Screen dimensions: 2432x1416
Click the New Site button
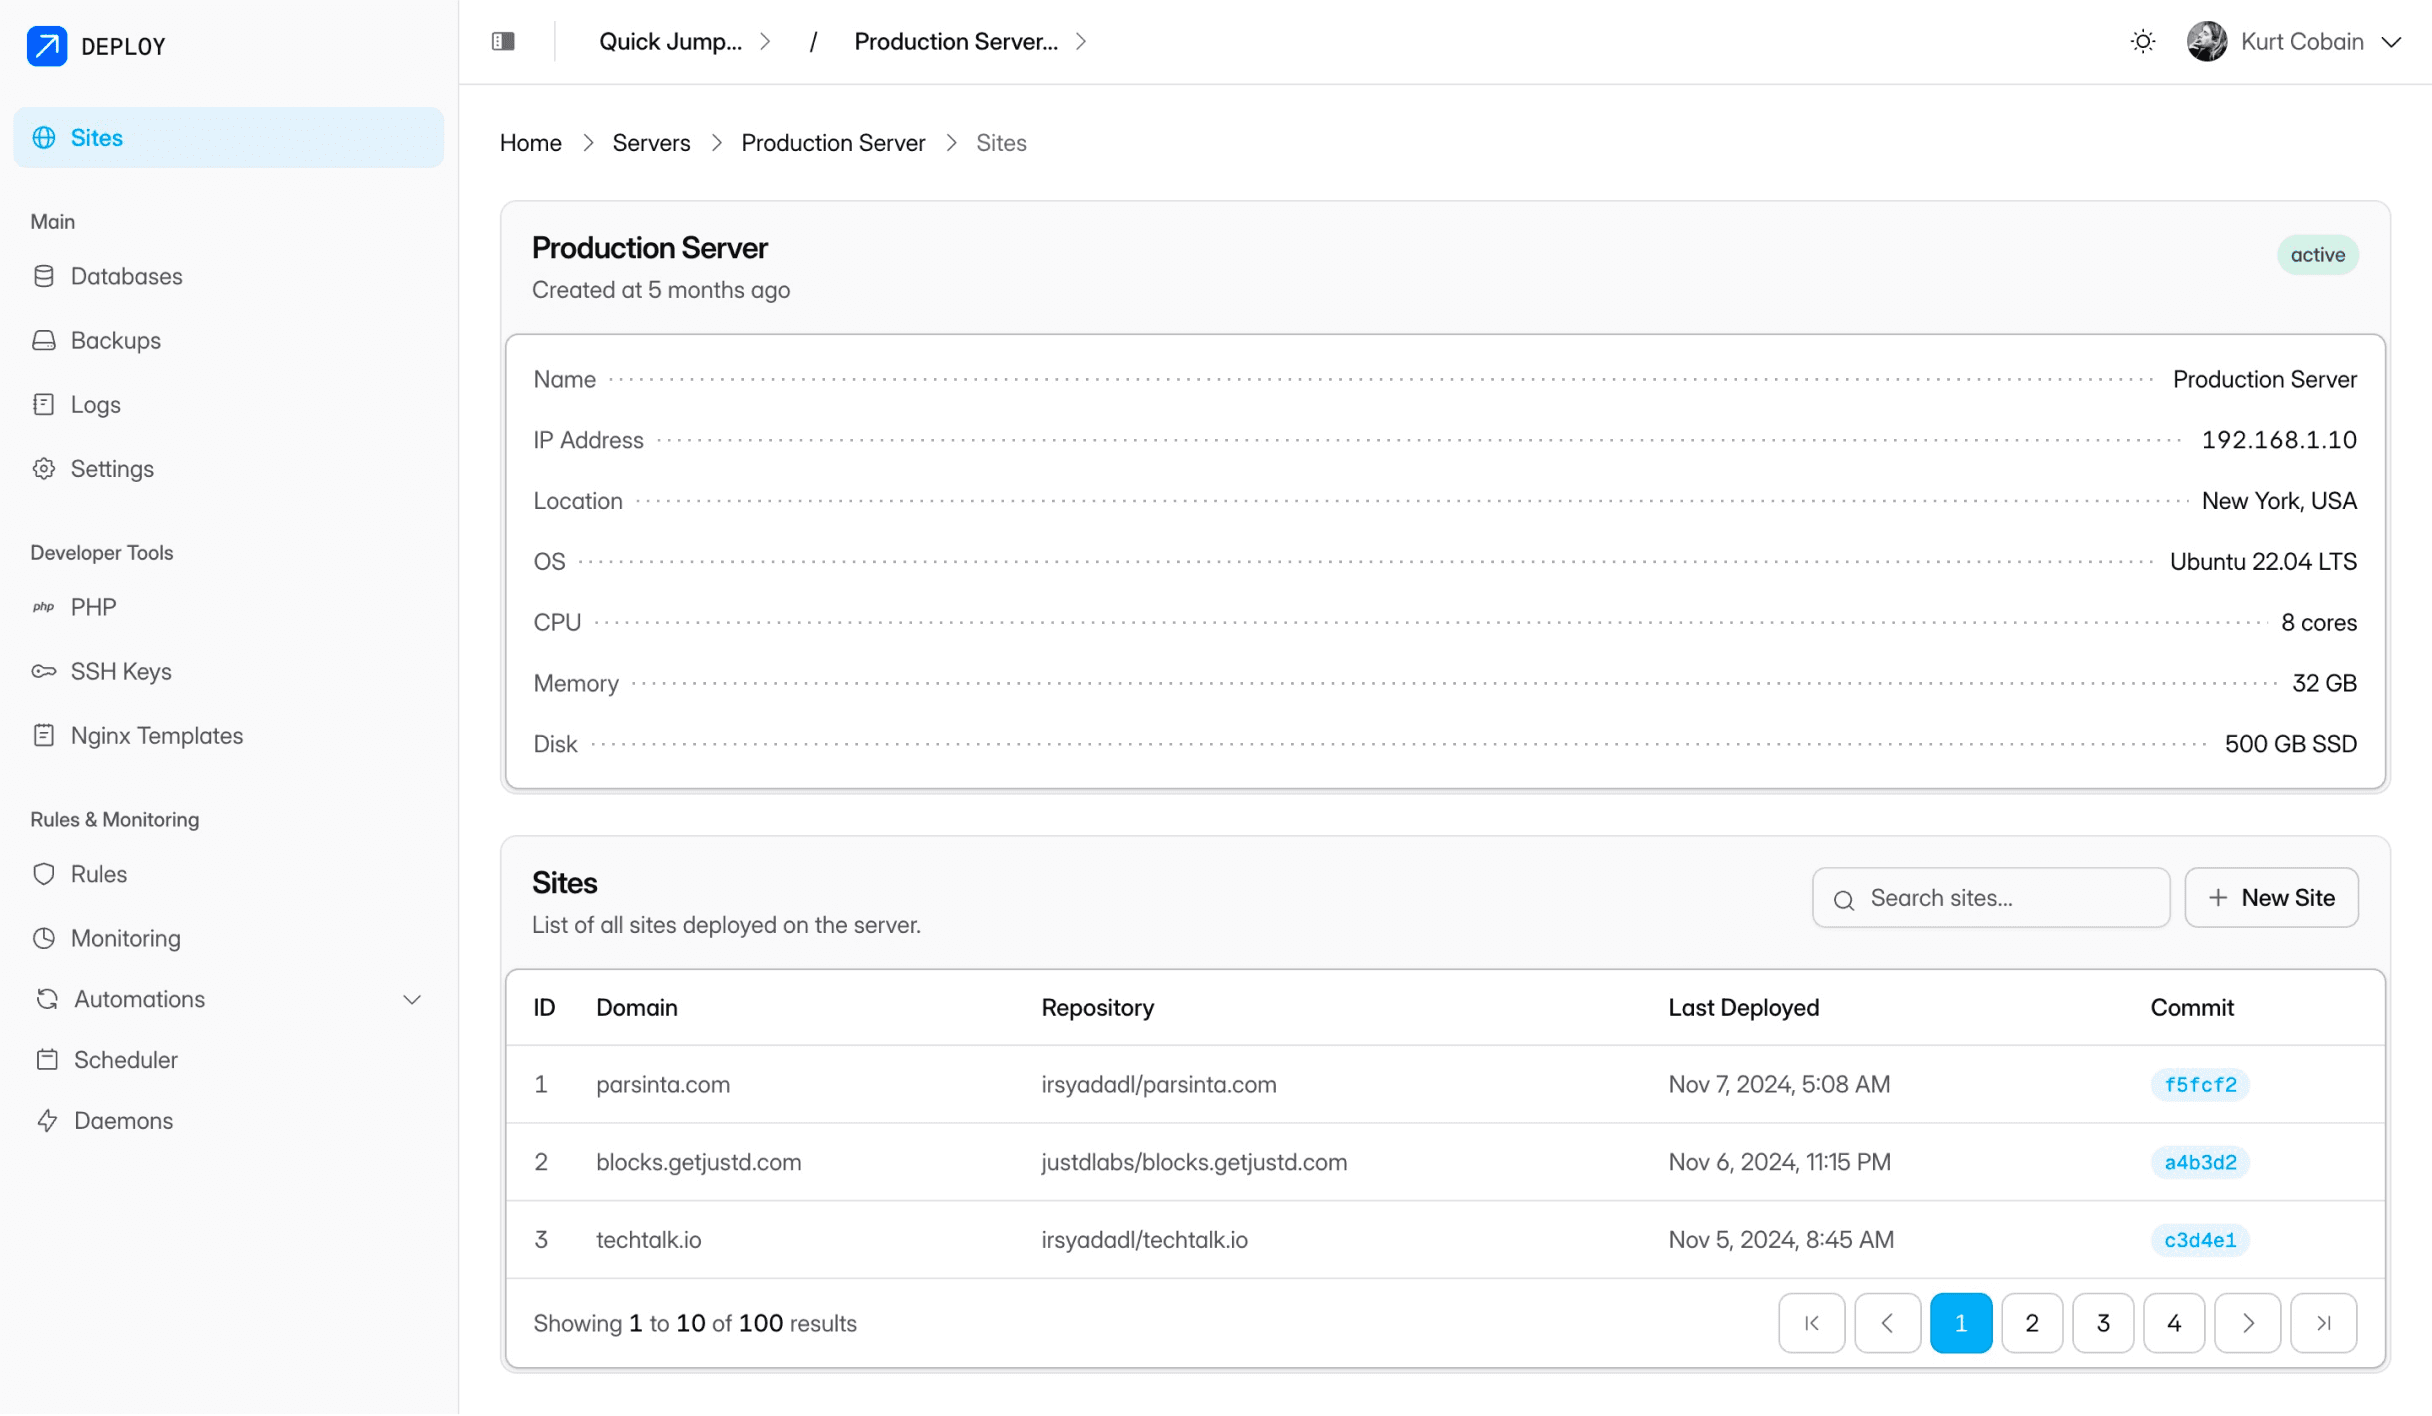pyautogui.click(x=2270, y=898)
